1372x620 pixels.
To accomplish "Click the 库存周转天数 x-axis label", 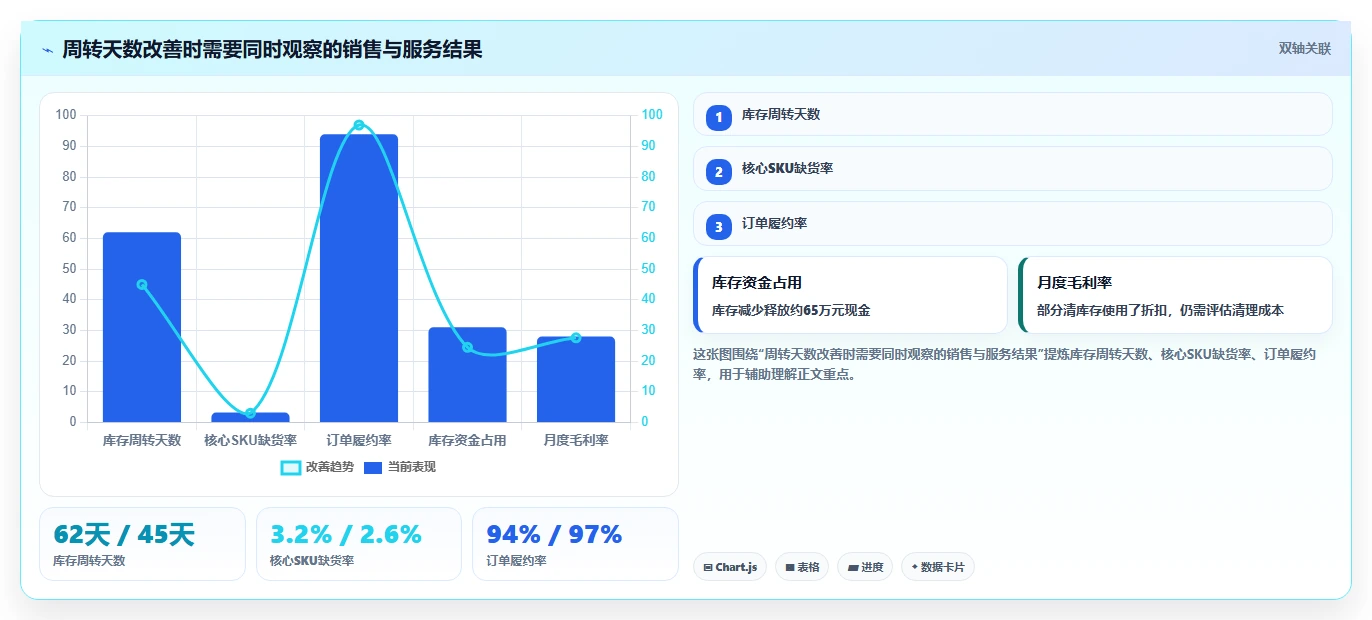I will click(x=142, y=440).
